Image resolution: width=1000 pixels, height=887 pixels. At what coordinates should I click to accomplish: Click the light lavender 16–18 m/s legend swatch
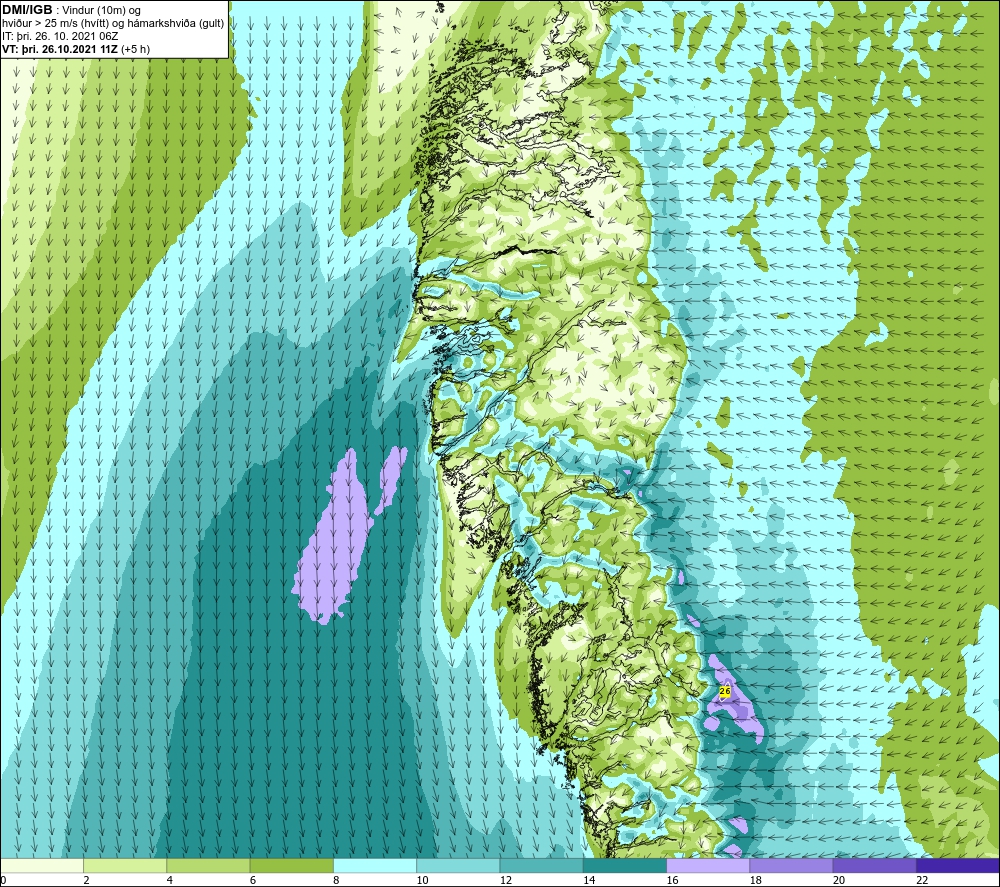point(708,865)
